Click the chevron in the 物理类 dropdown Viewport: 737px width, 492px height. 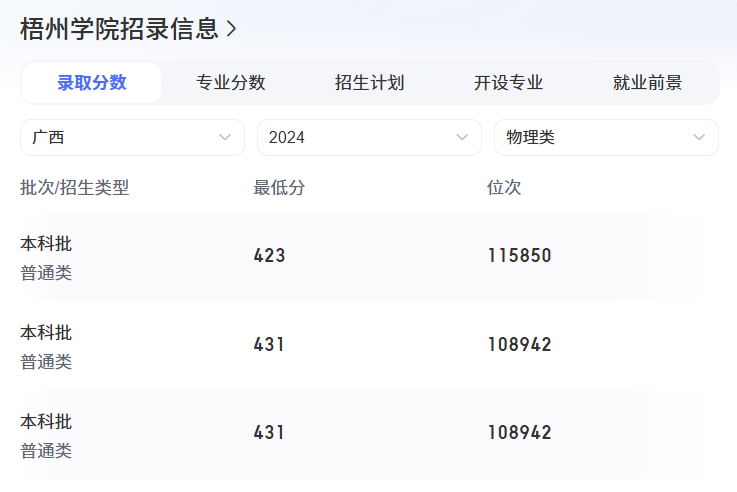699,137
